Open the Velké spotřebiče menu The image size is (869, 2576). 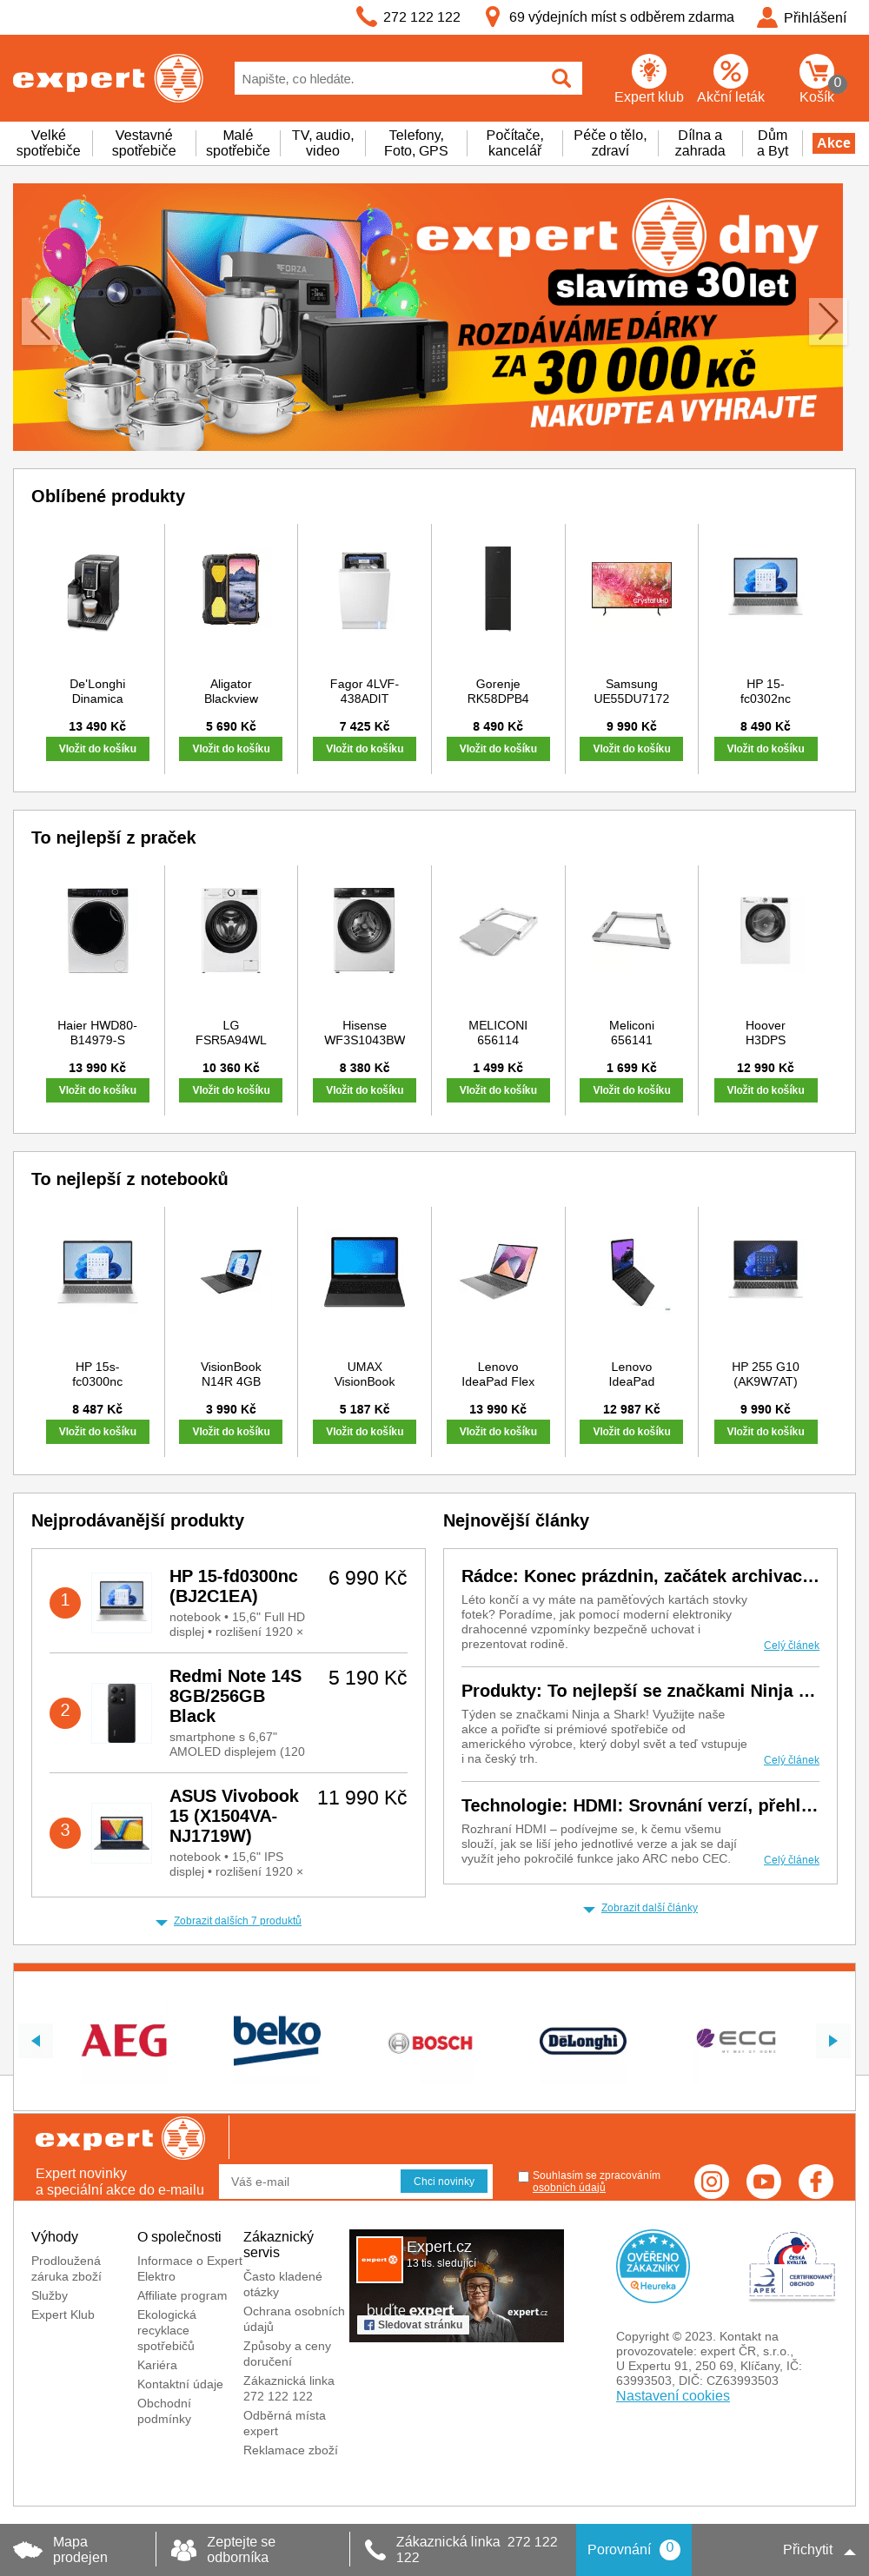48,143
